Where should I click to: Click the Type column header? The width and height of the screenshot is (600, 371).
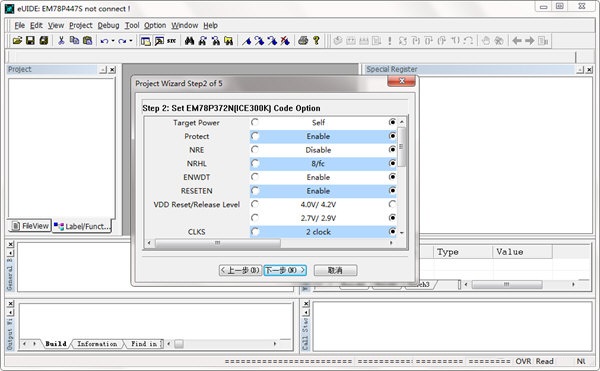coord(463,252)
